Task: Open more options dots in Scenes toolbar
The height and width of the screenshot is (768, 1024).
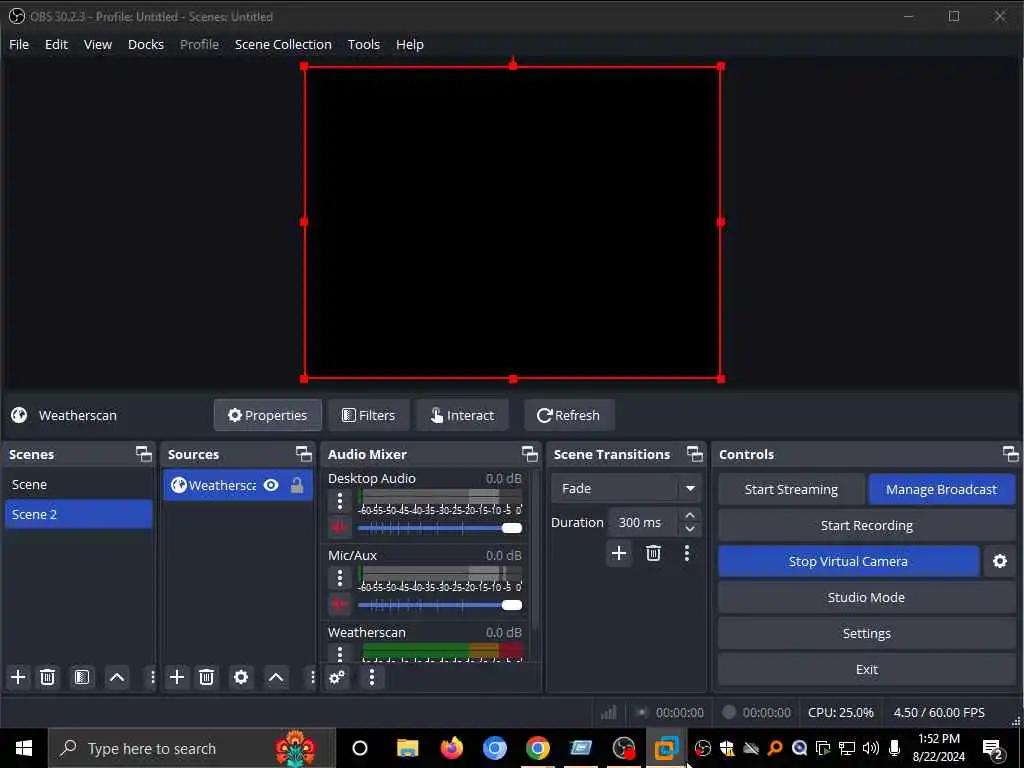Action: tap(152, 677)
